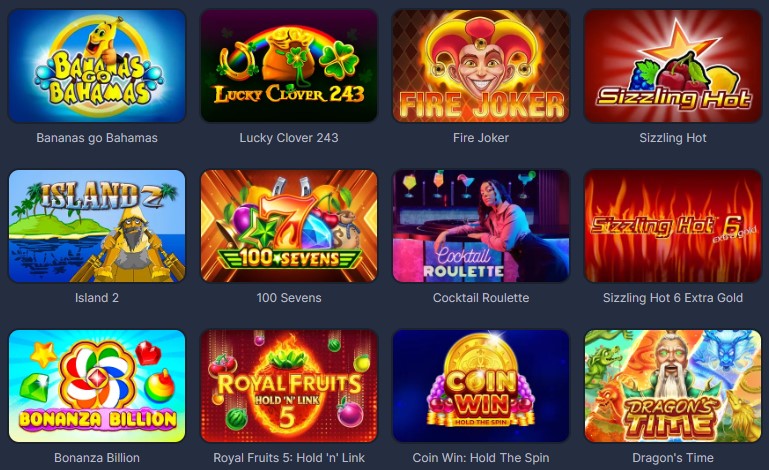Select the Fire Joker game tile

pyautogui.click(x=481, y=66)
